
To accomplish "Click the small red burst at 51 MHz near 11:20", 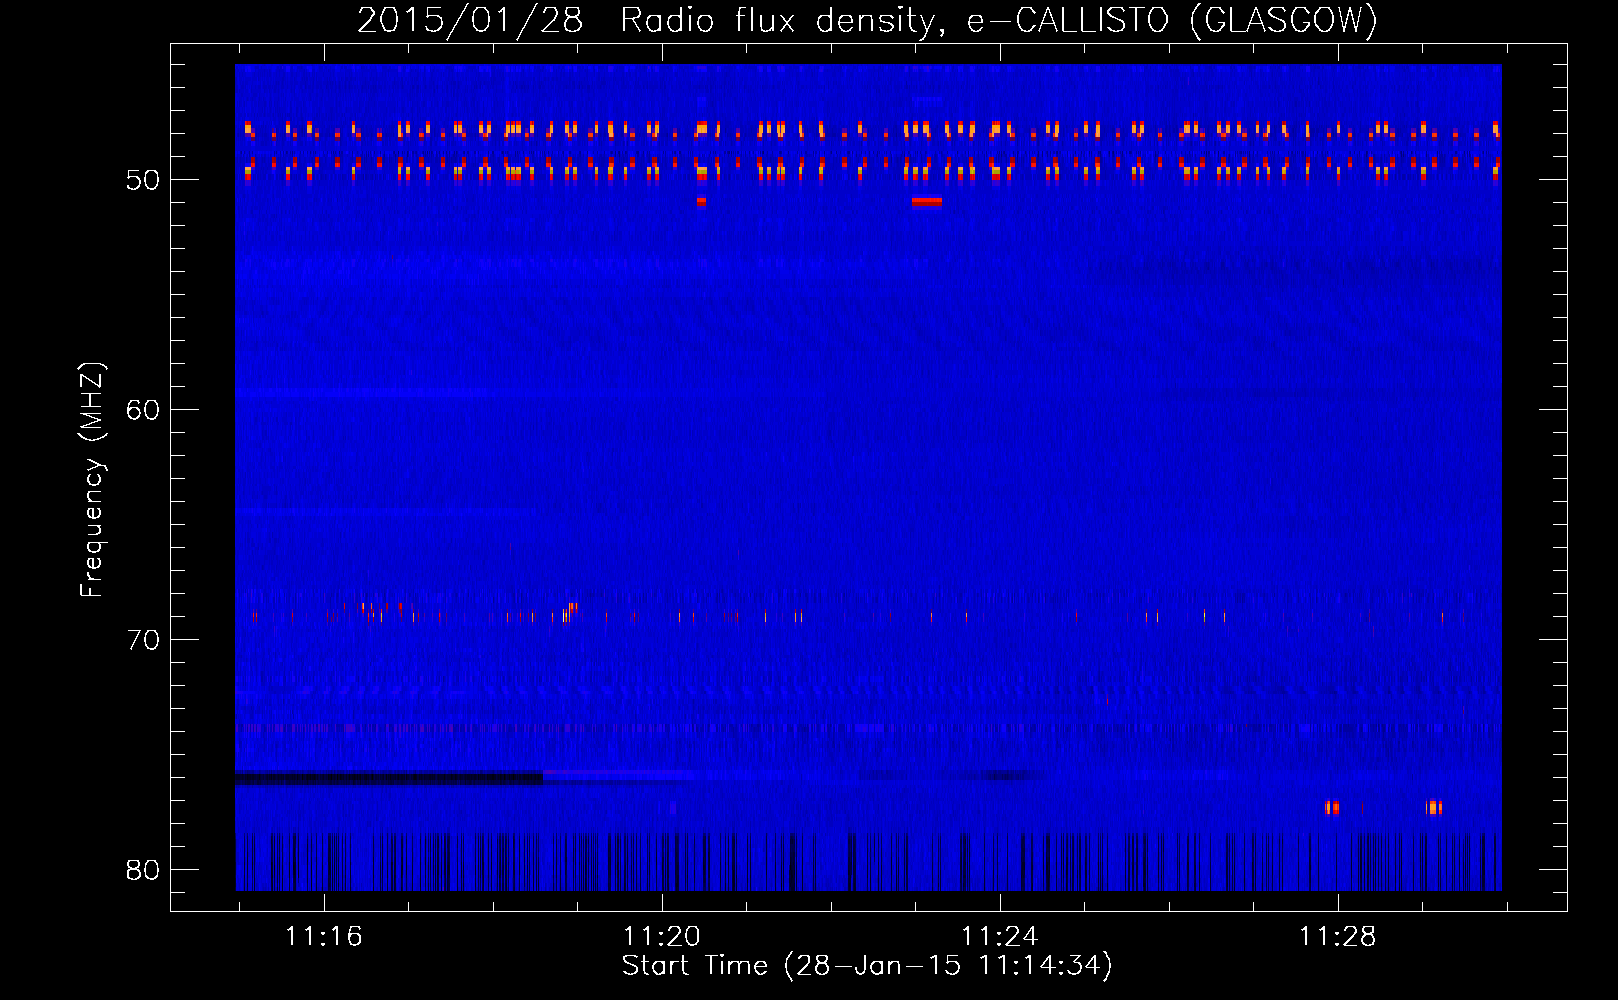I will coord(701,201).
